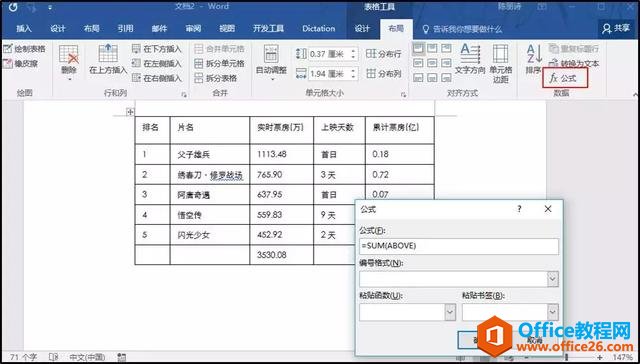Select Align Center Right alignment icon
Screen dimensions: 640x364
[x=446, y=63]
